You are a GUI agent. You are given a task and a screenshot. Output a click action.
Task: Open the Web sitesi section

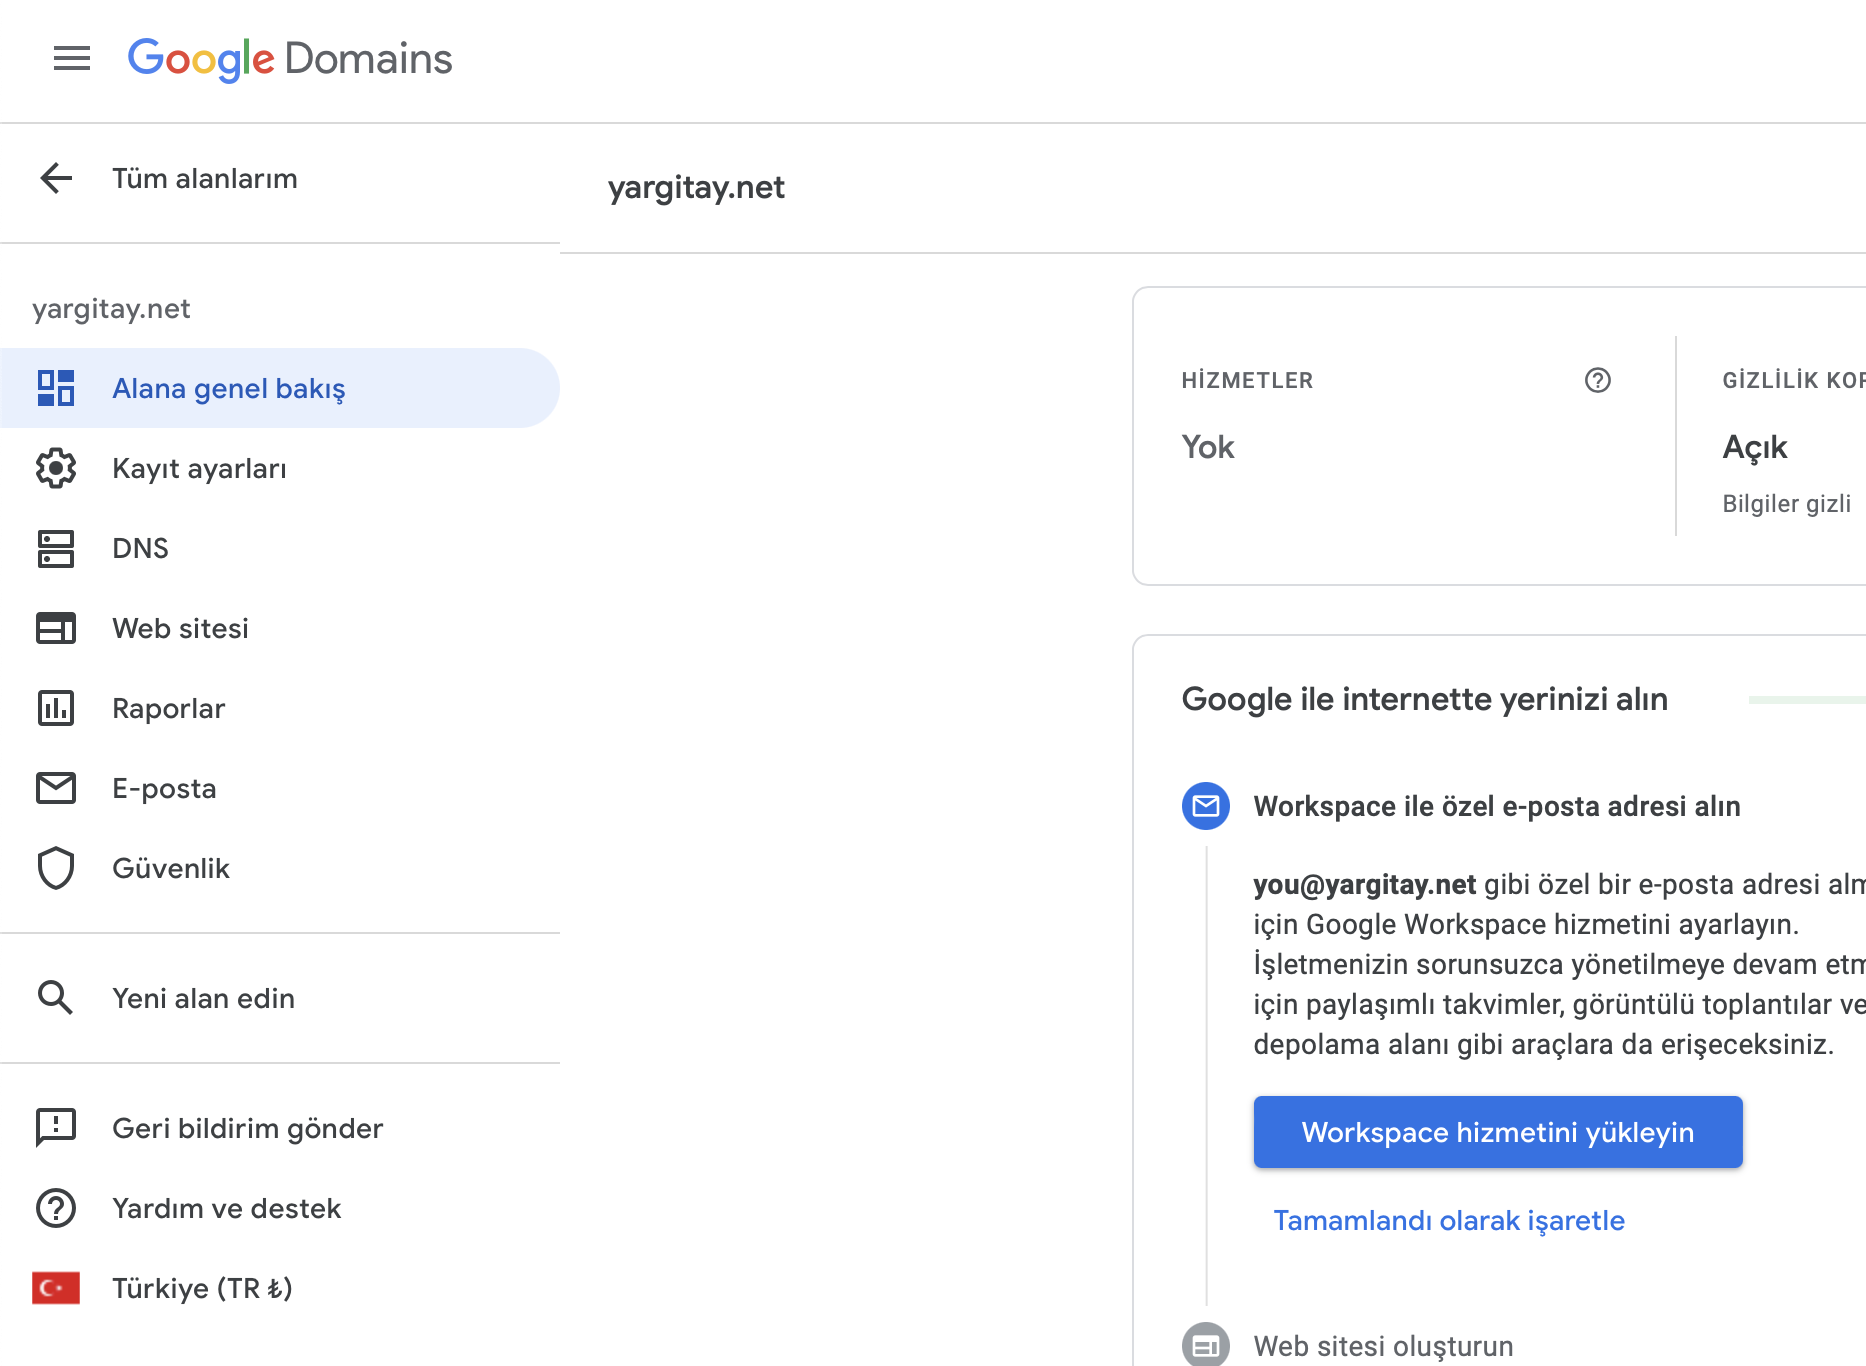click(x=280, y=628)
